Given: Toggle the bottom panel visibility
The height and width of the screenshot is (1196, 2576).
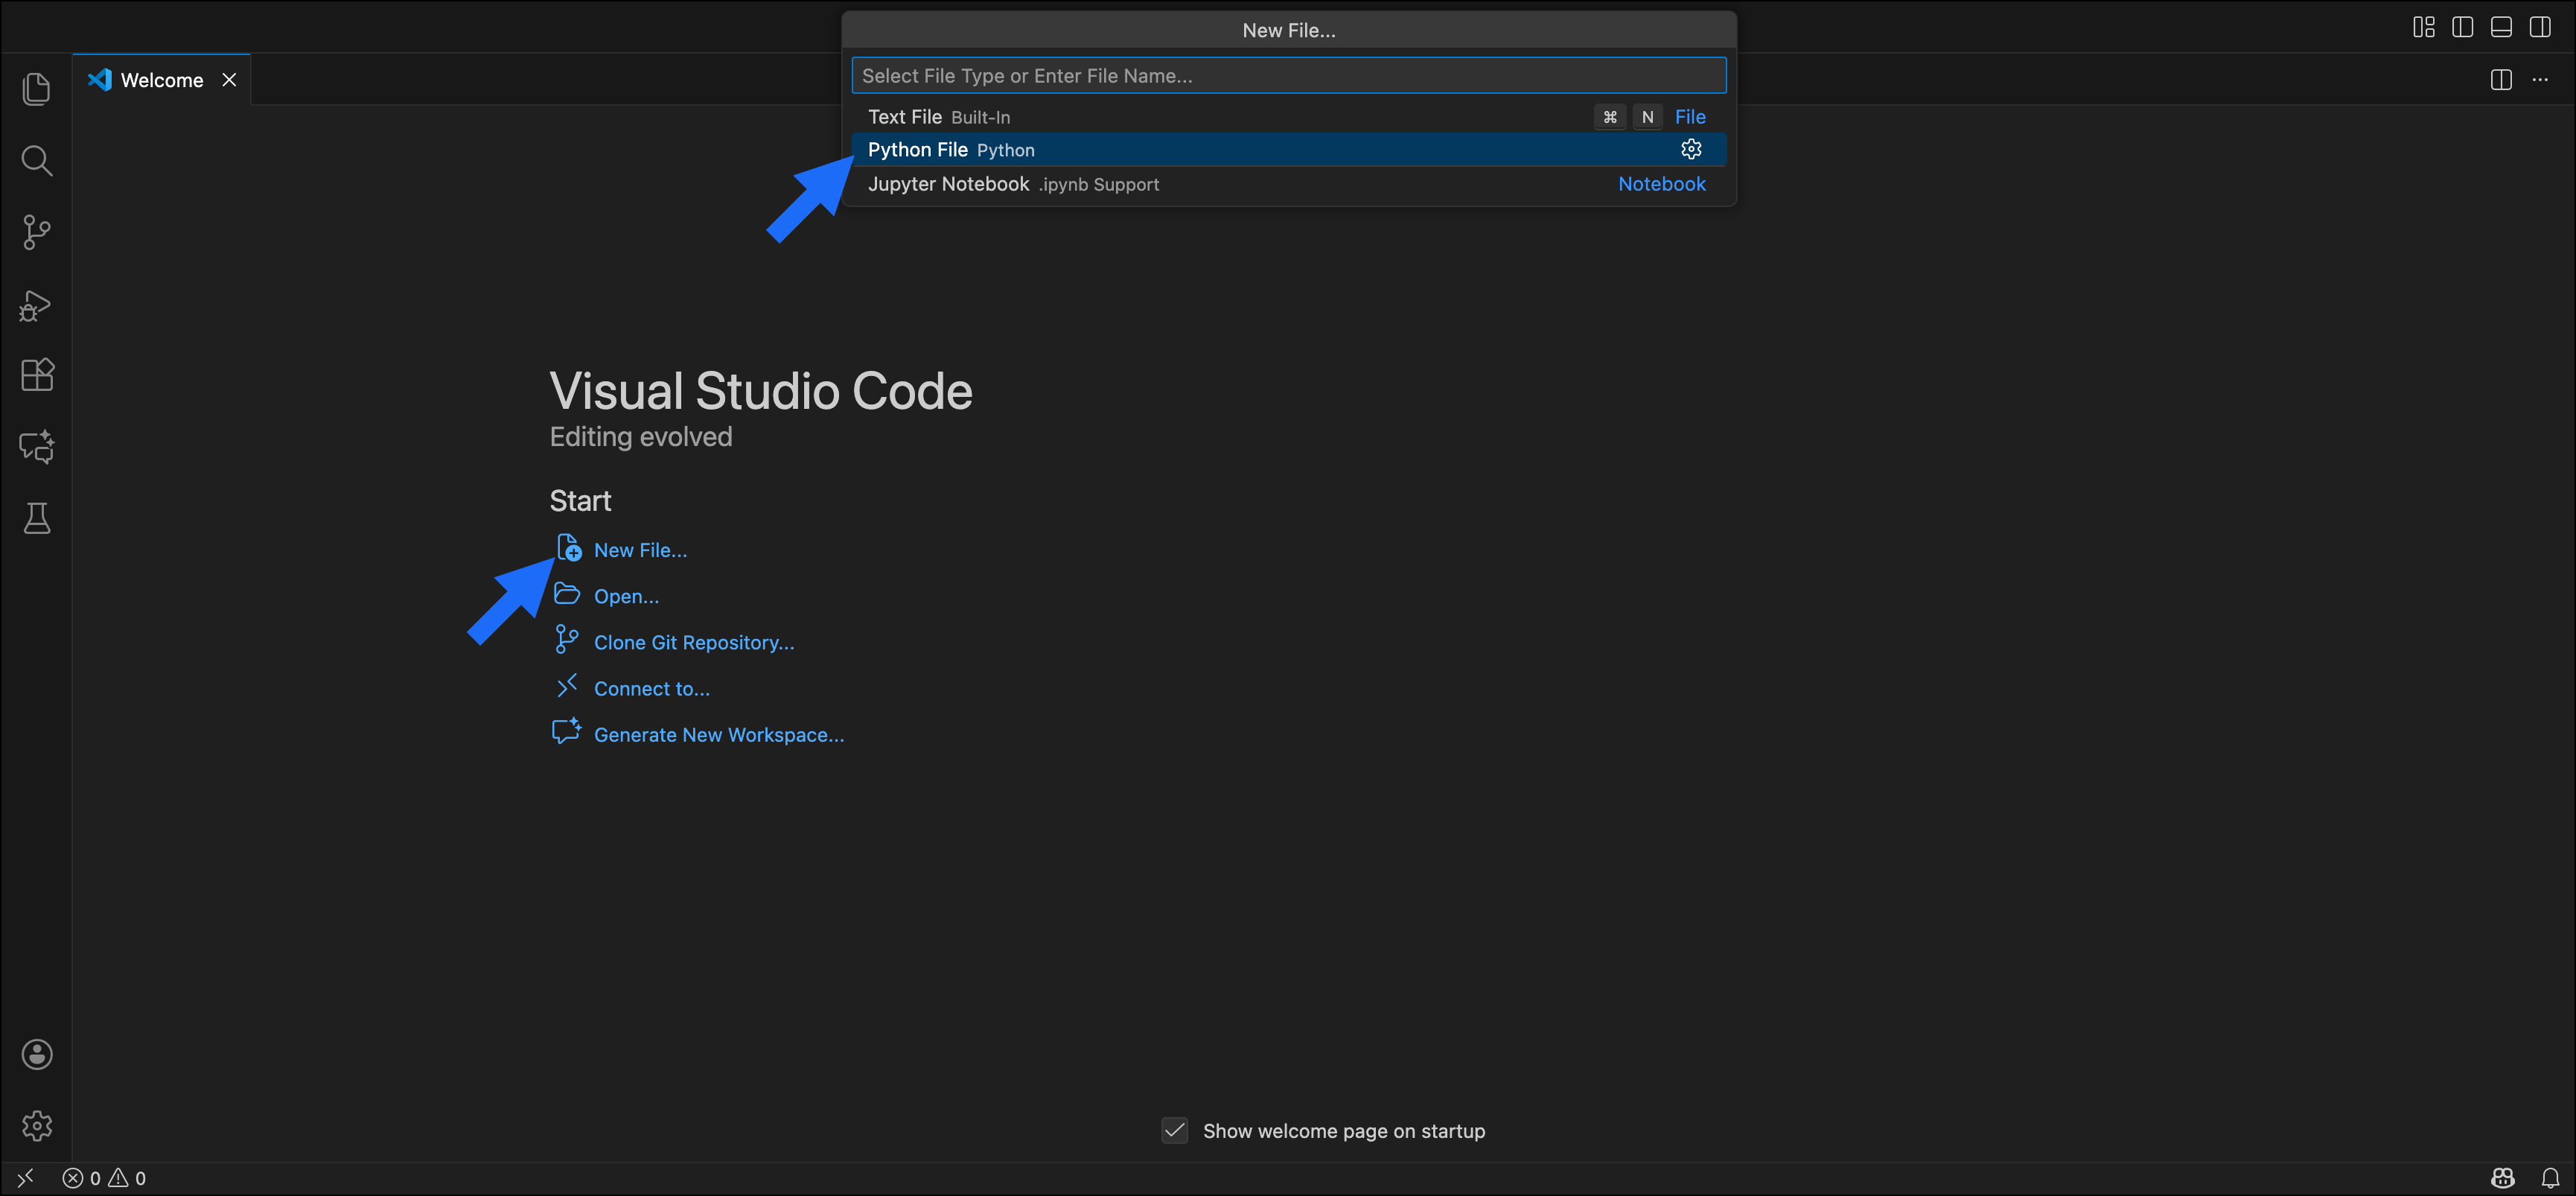Looking at the screenshot, I should pyautogui.click(x=2501, y=27).
